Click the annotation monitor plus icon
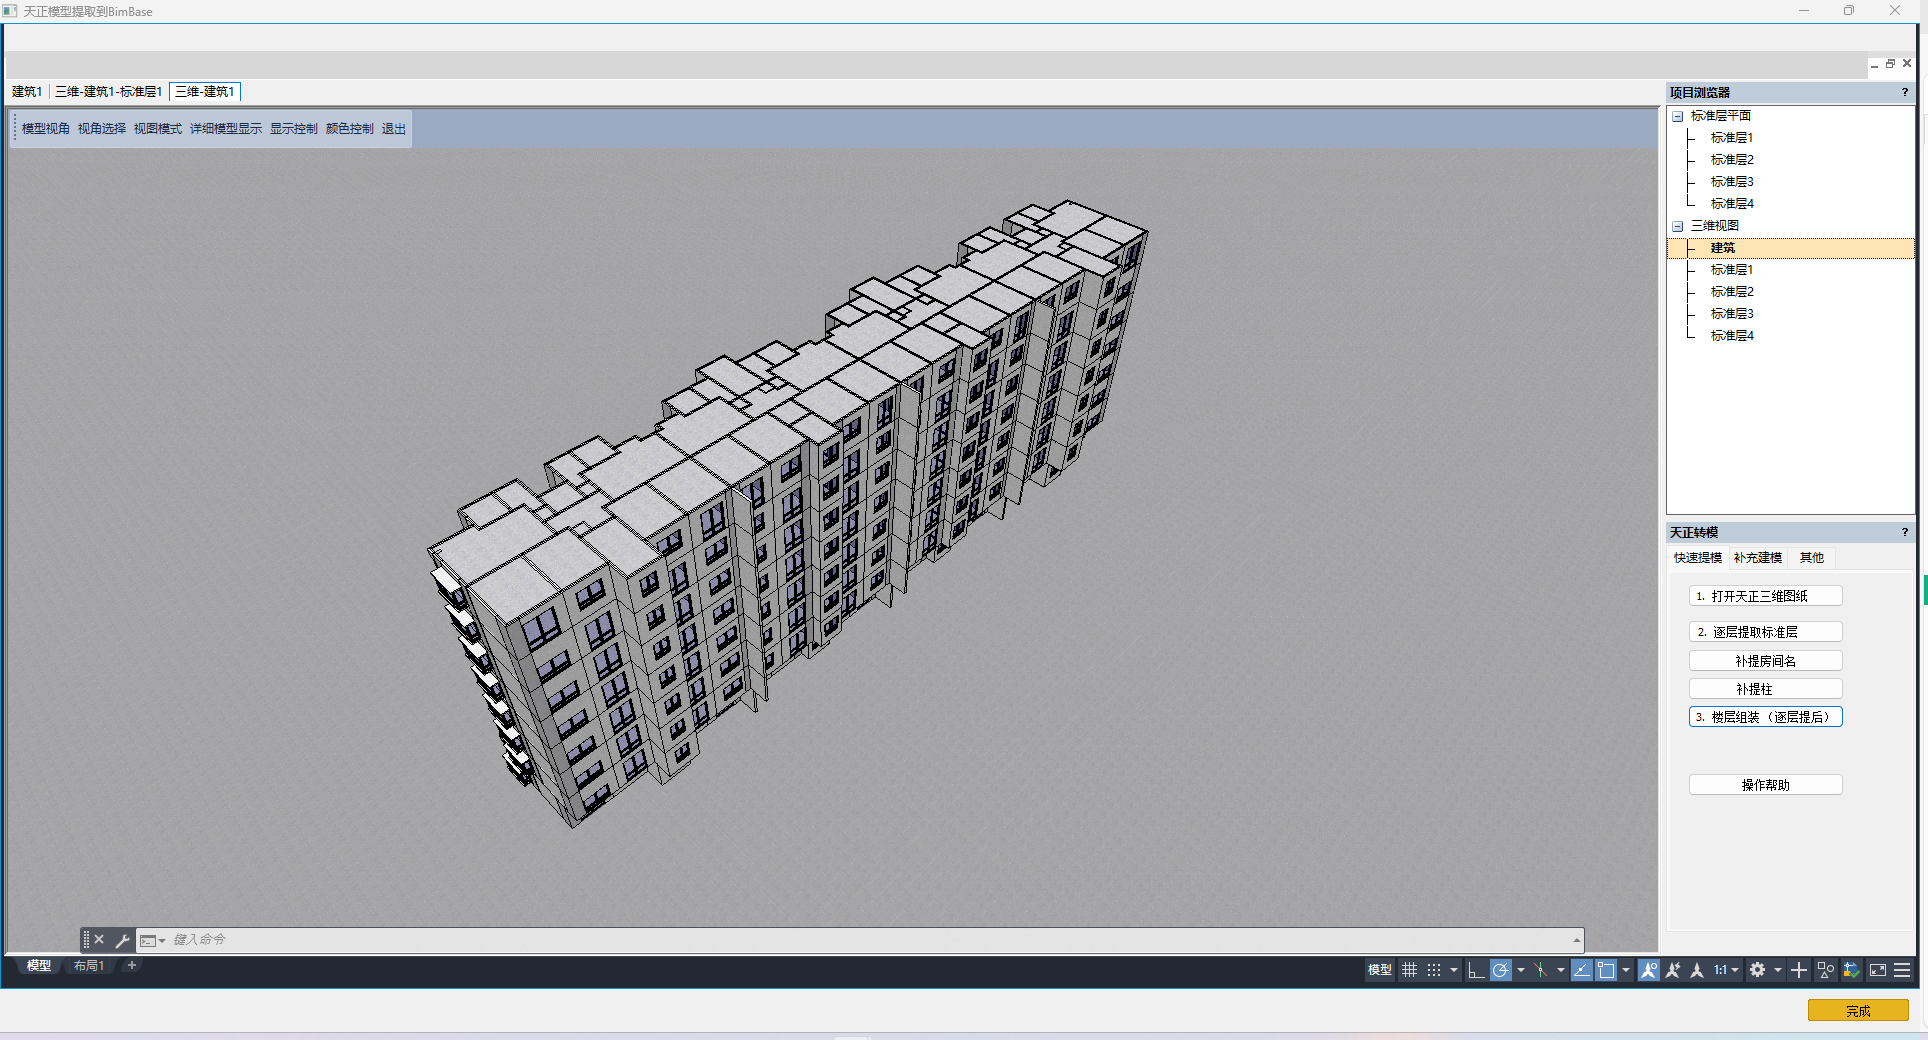 (x=1799, y=970)
